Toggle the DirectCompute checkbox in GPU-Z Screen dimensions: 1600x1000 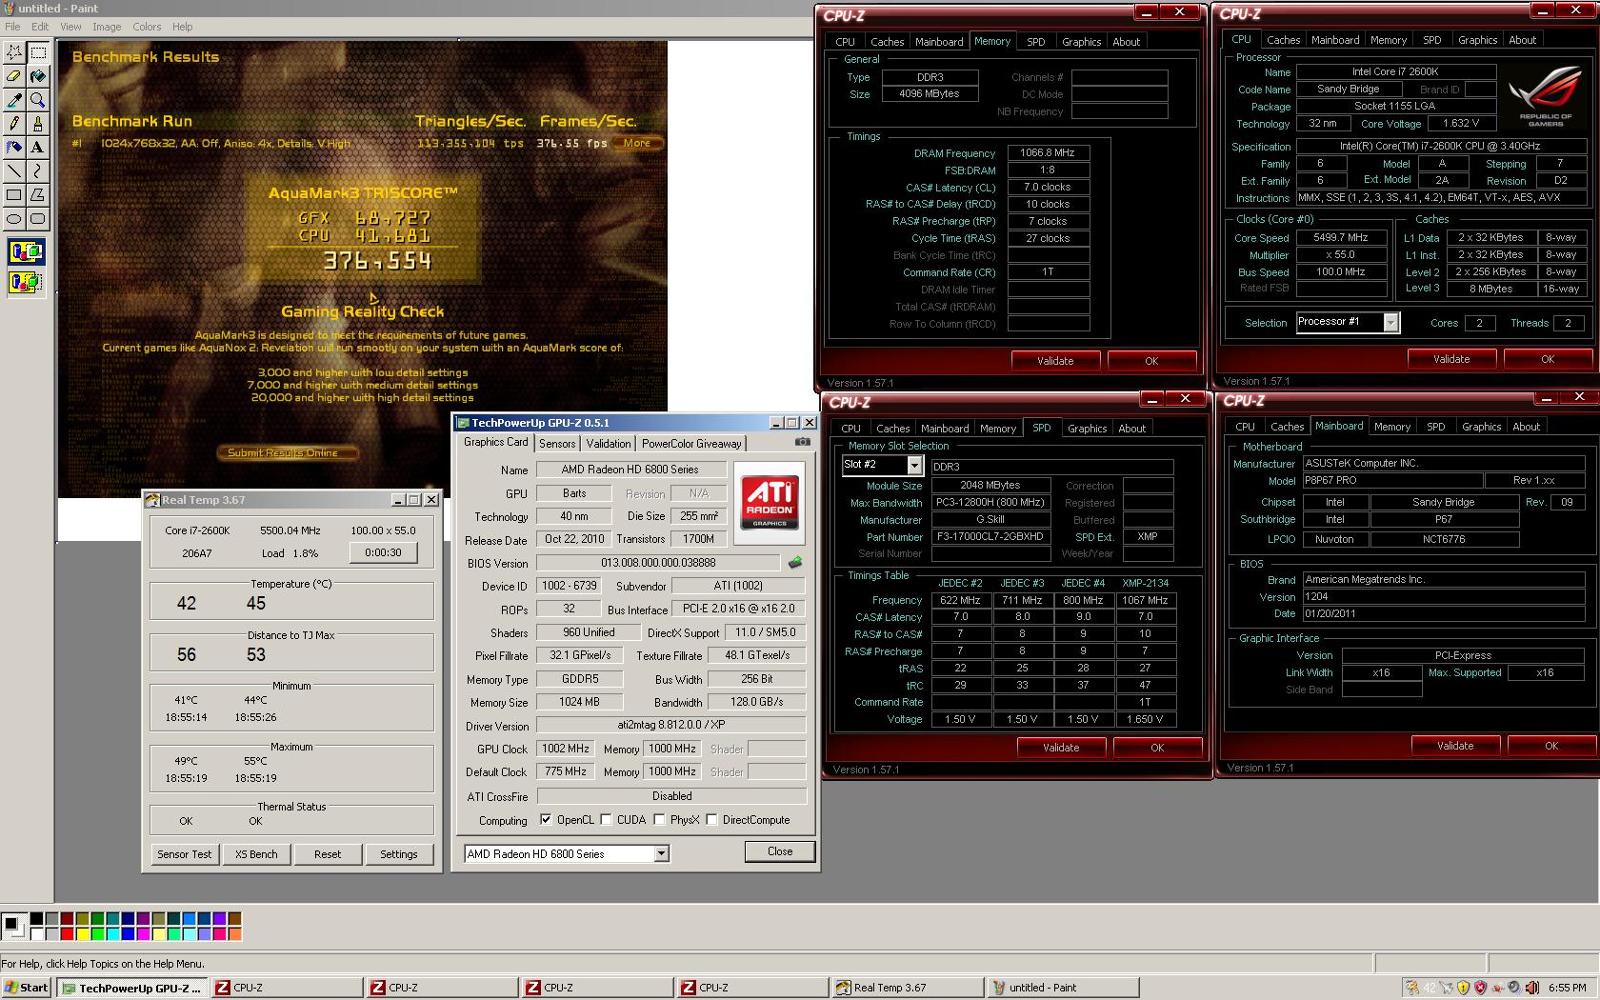tap(711, 820)
